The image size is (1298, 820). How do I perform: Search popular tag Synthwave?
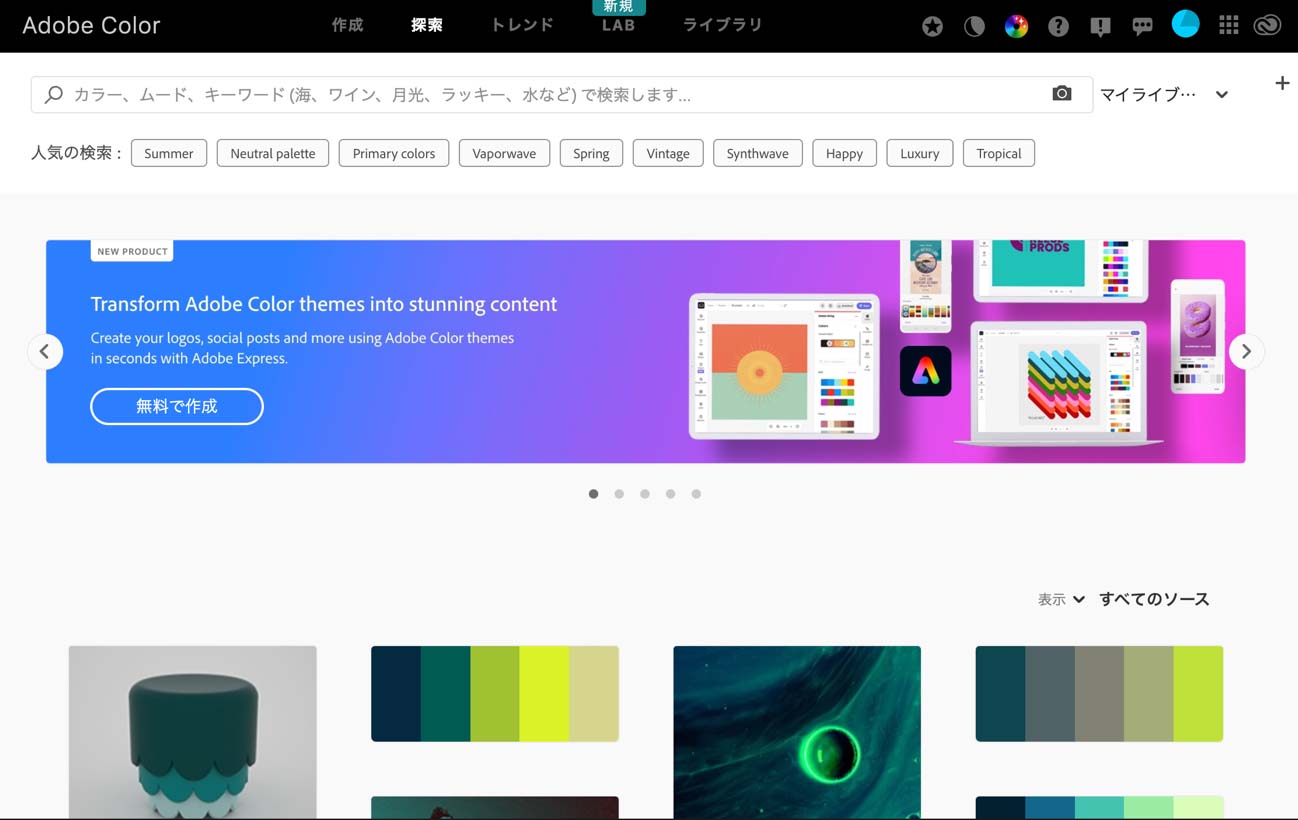click(x=757, y=153)
